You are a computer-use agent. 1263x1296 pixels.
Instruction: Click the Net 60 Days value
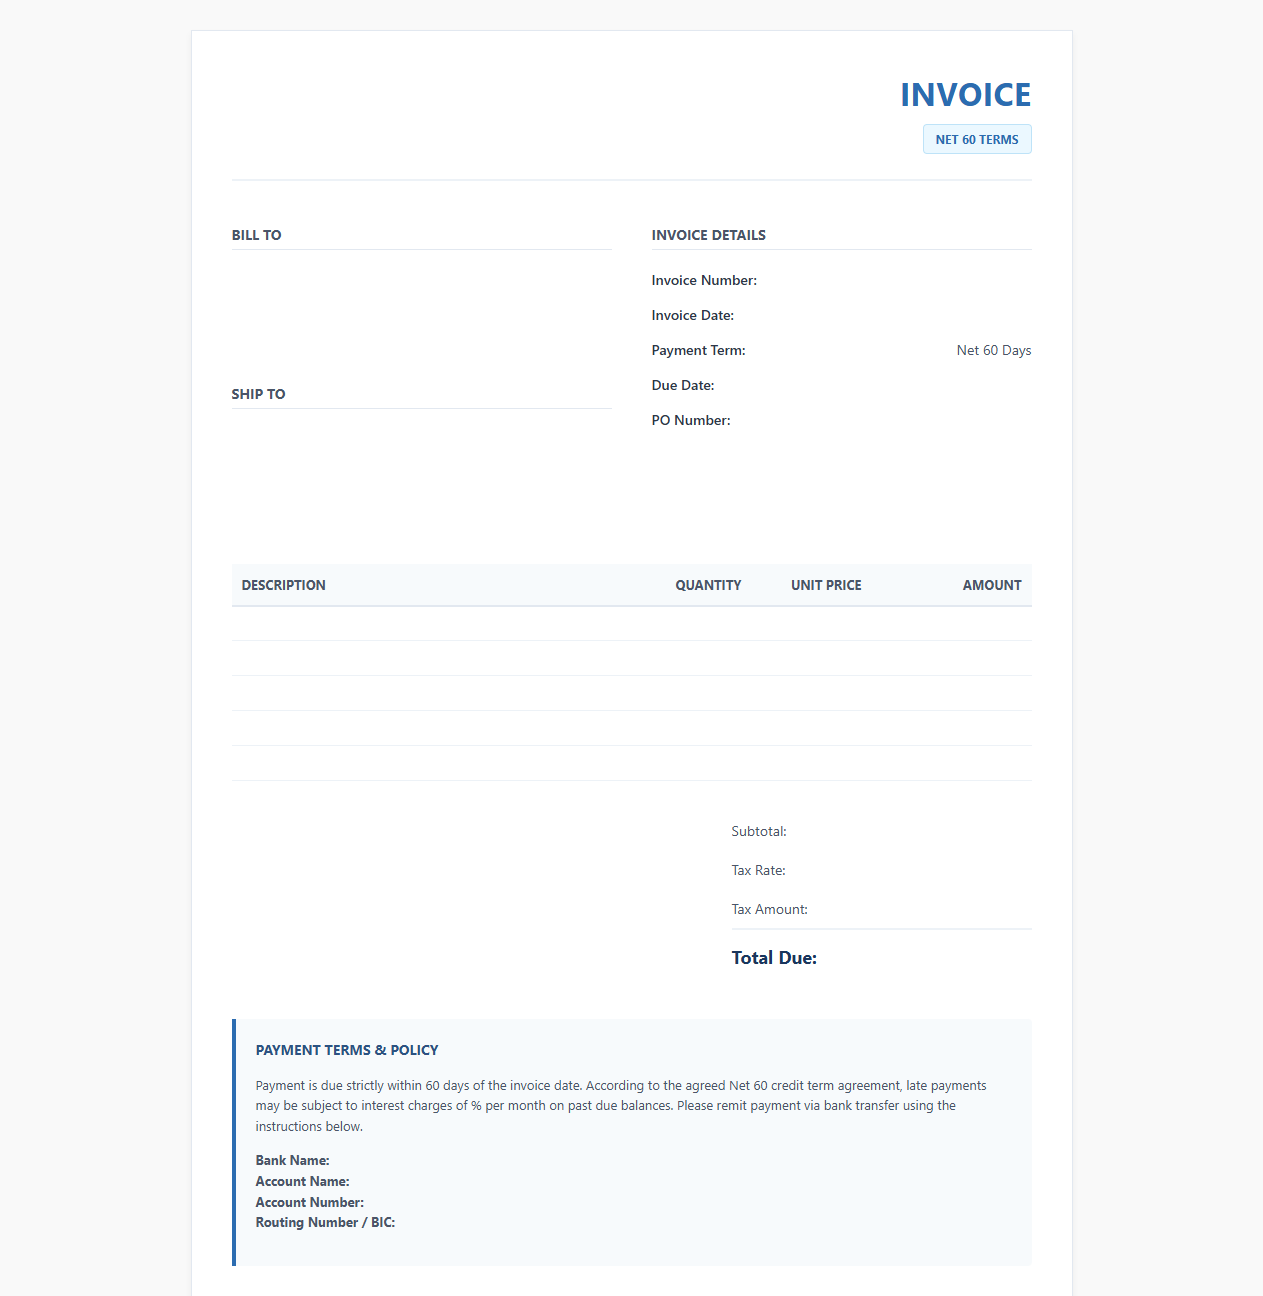click(x=993, y=350)
